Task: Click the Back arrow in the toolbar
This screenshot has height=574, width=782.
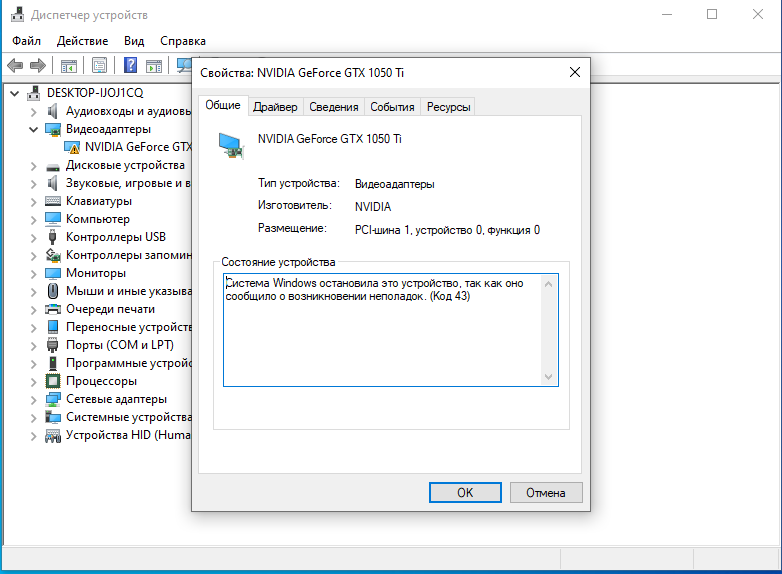Action: [15, 66]
